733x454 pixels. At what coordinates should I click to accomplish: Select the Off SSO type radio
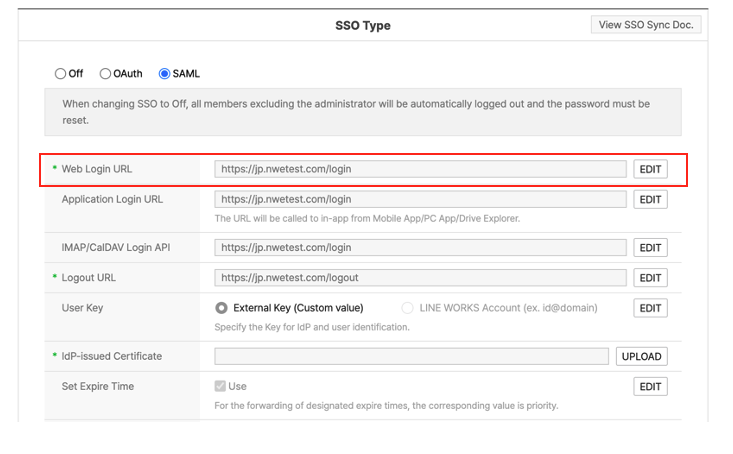pyautogui.click(x=61, y=74)
